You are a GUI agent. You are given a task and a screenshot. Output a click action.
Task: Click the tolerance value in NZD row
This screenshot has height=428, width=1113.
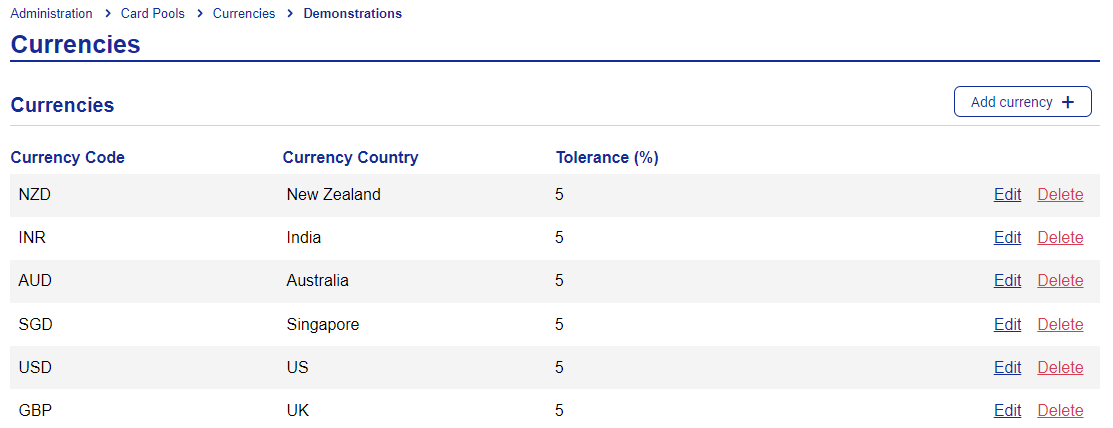coord(559,194)
